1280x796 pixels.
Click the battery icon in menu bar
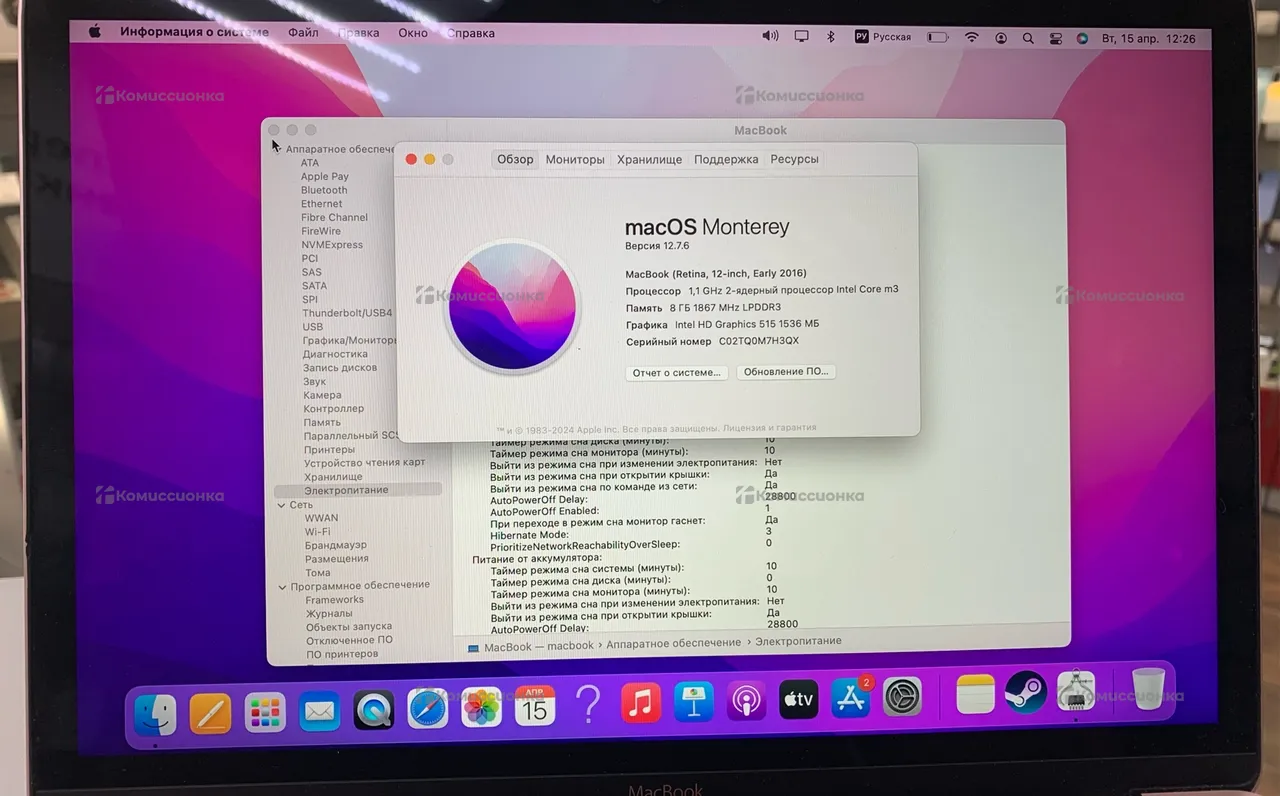coord(937,37)
